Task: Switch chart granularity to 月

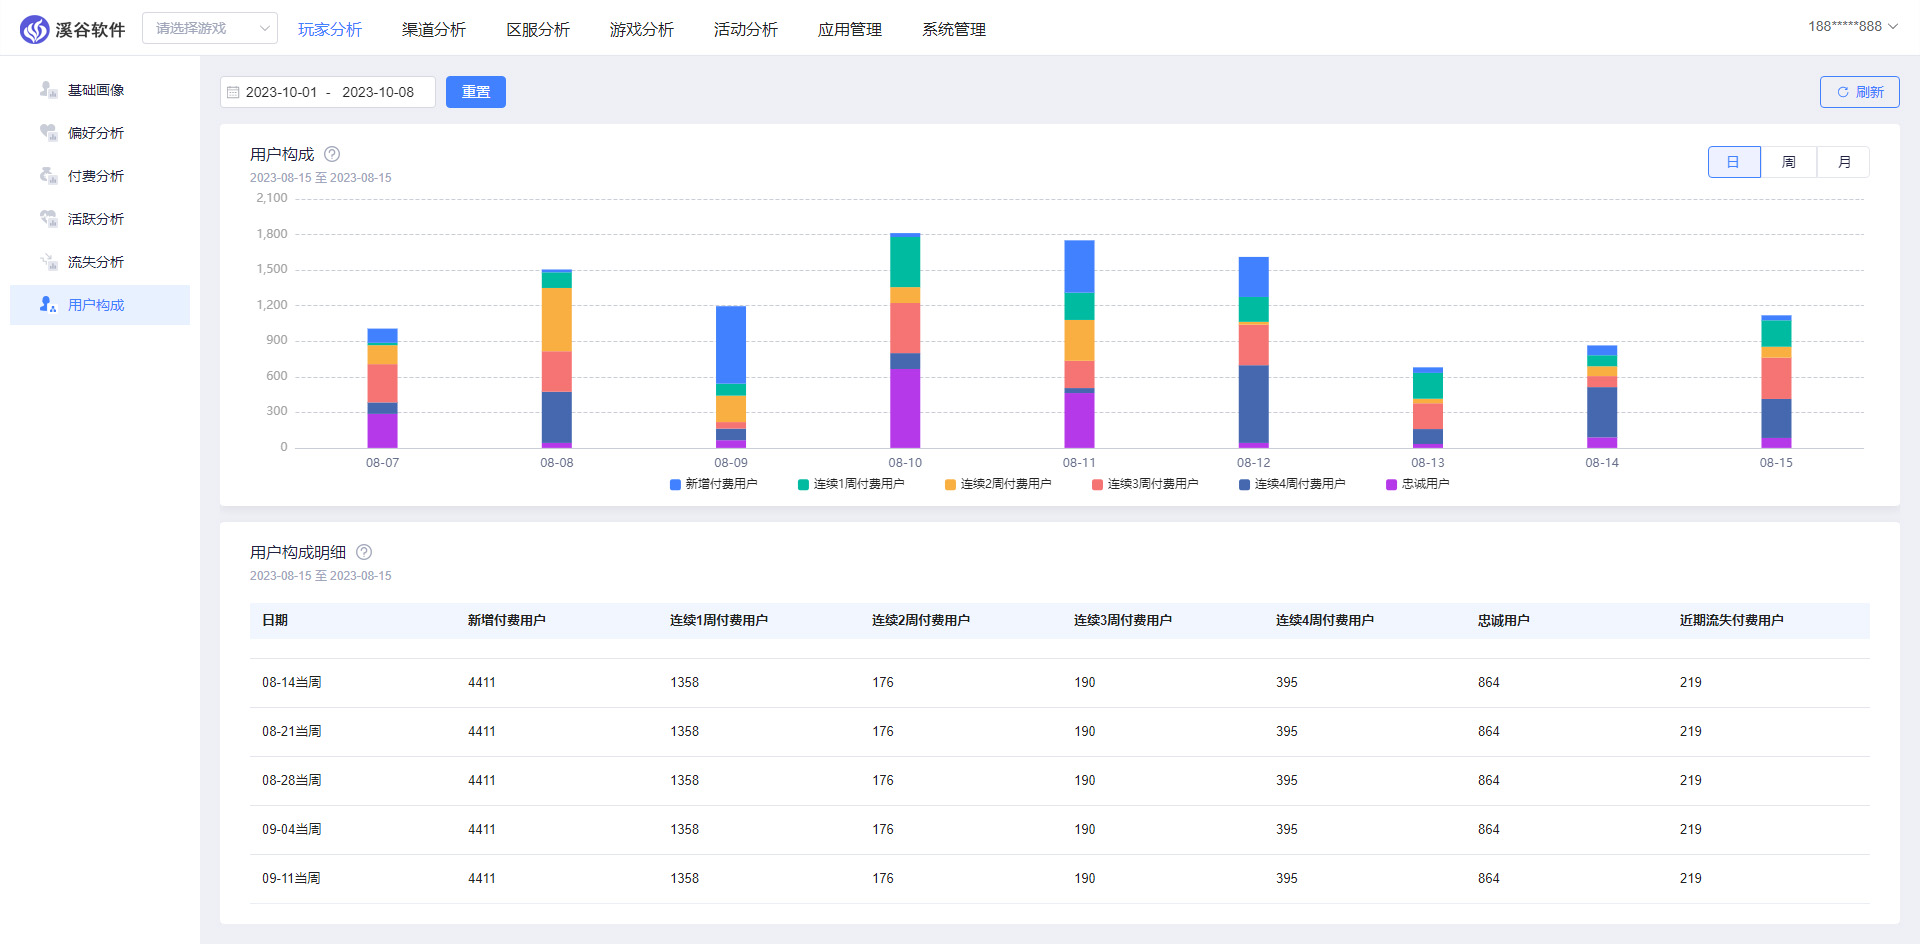Action: 1843,162
